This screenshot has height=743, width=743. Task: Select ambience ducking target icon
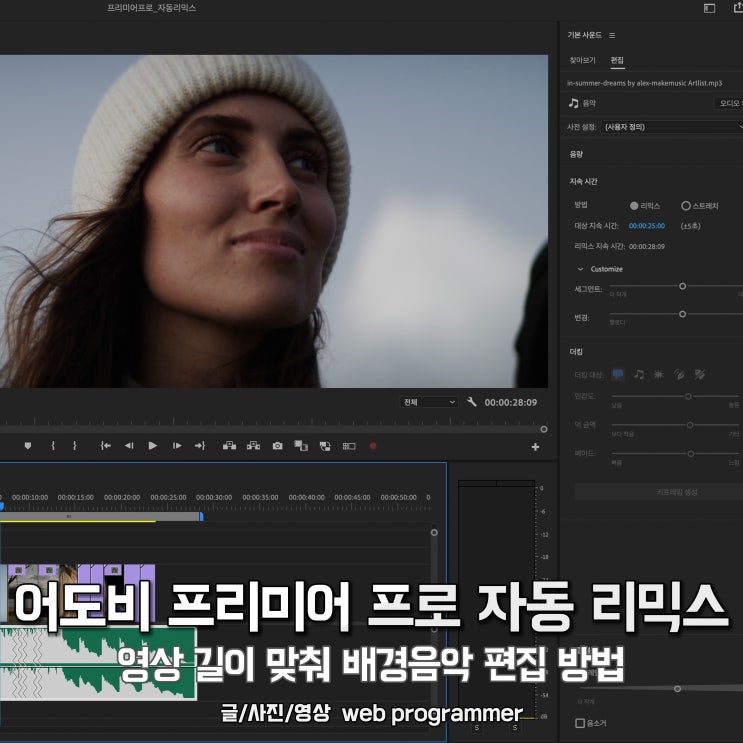(679, 375)
